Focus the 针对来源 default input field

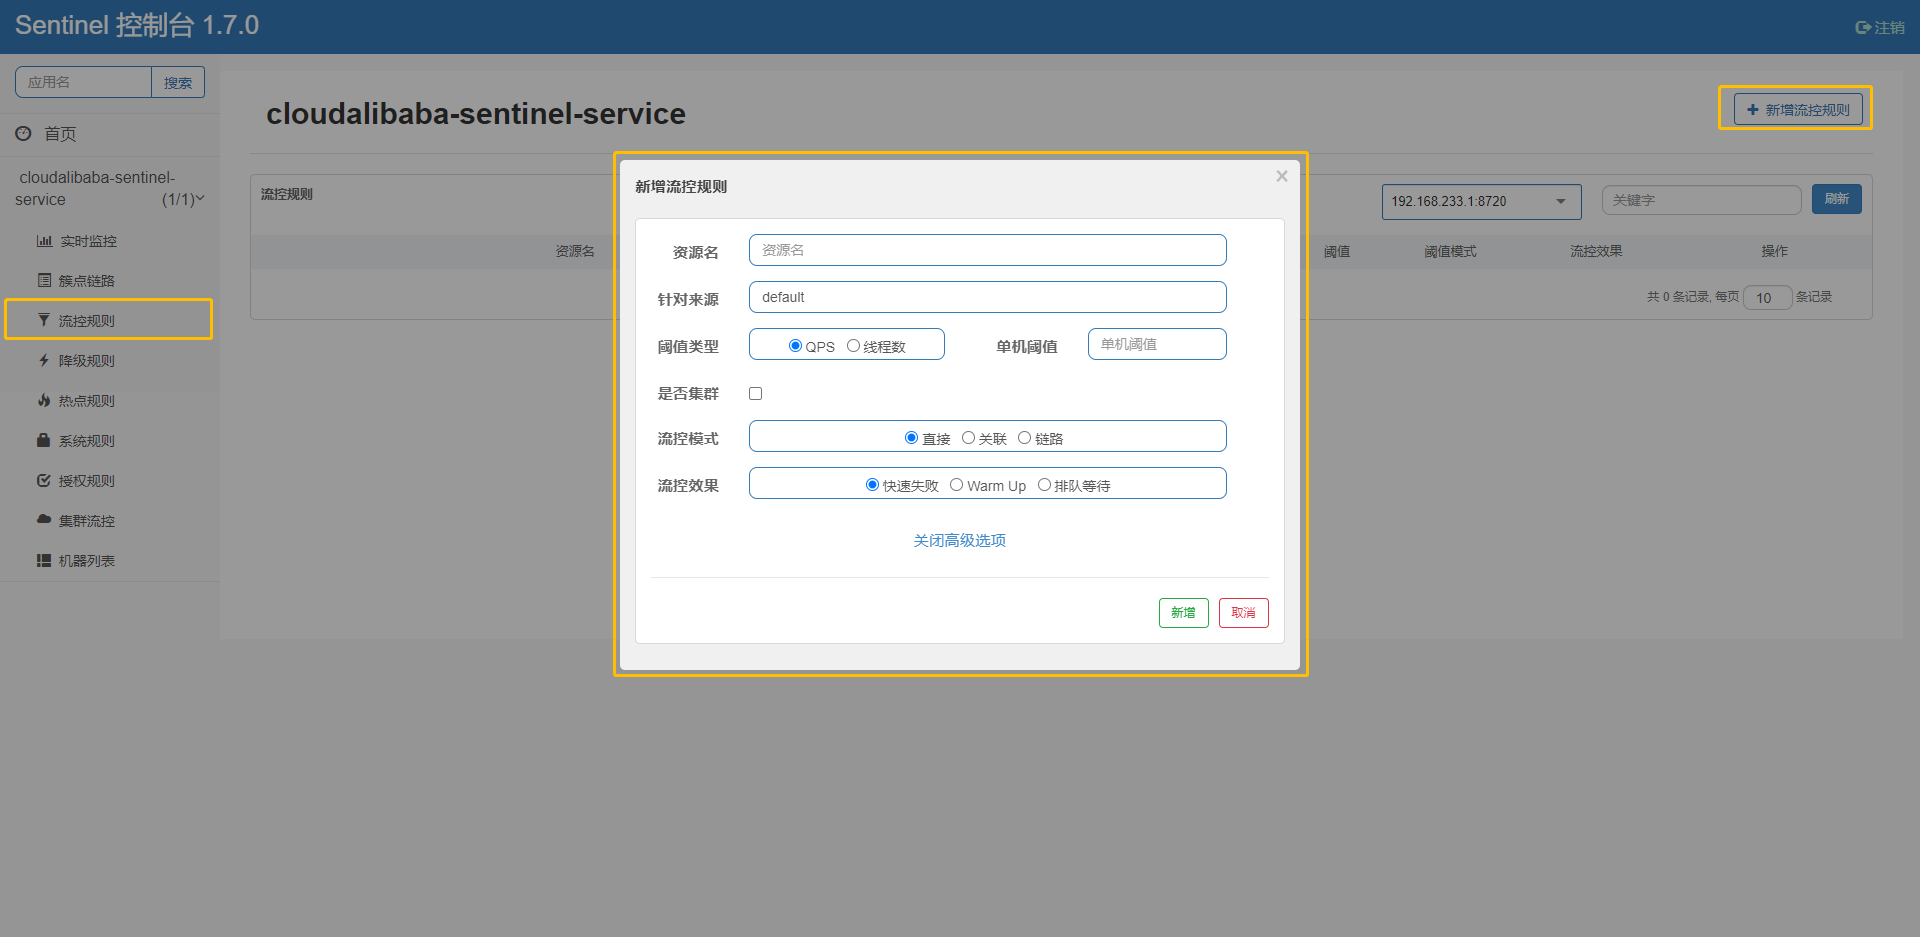(987, 297)
